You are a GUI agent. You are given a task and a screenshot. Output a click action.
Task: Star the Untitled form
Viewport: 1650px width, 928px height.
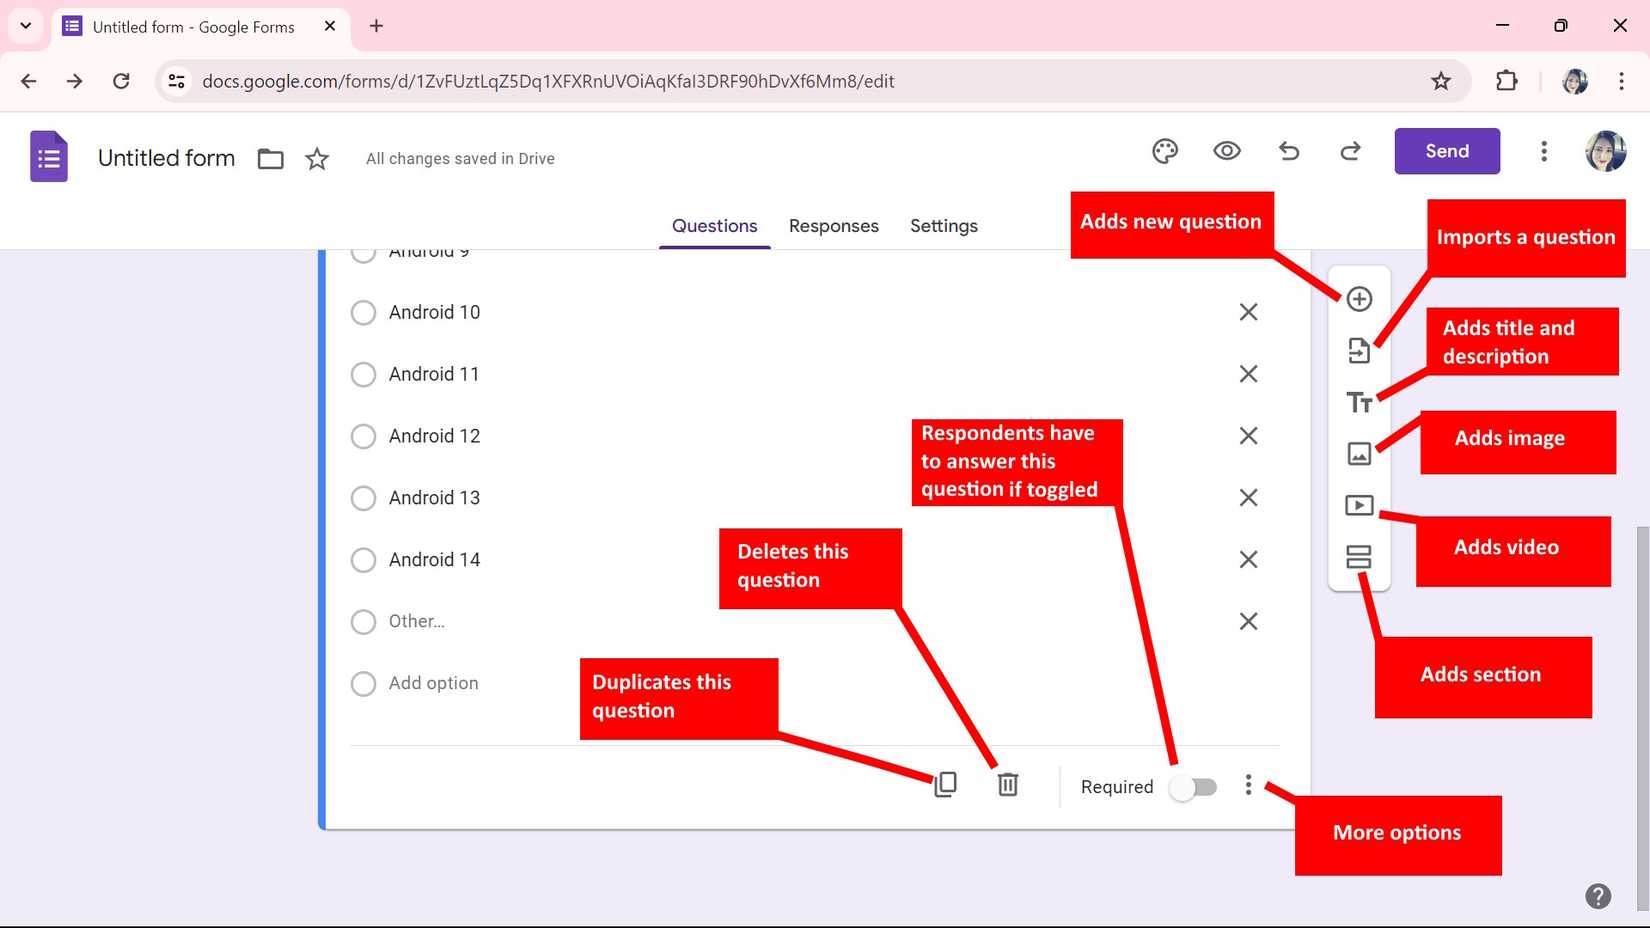tap(317, 158)
